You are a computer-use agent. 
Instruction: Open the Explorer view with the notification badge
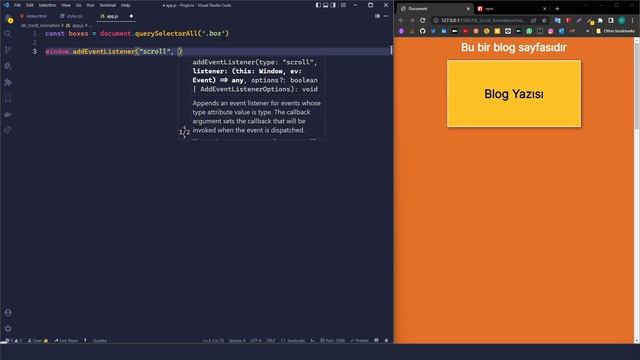click(x=9, y=18)
